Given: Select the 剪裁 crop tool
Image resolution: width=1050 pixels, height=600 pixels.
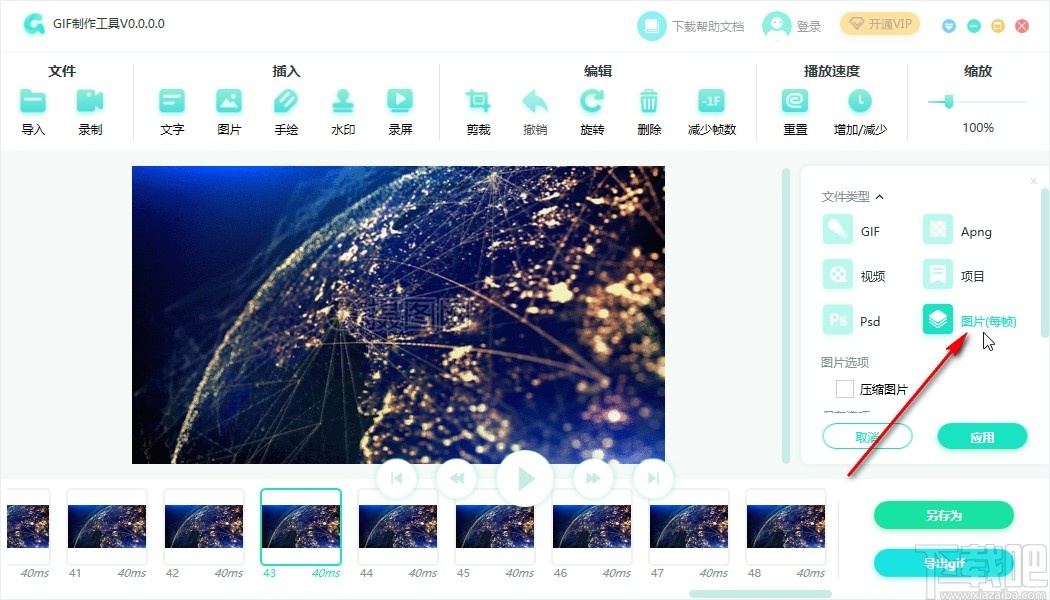Looking at the screenshot, I should (x=478, y=102).
